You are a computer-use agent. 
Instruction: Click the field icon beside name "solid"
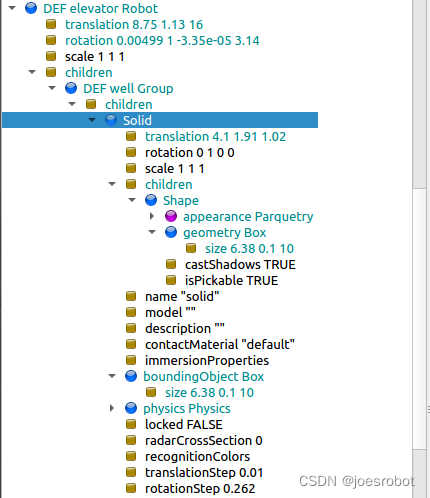131,296
